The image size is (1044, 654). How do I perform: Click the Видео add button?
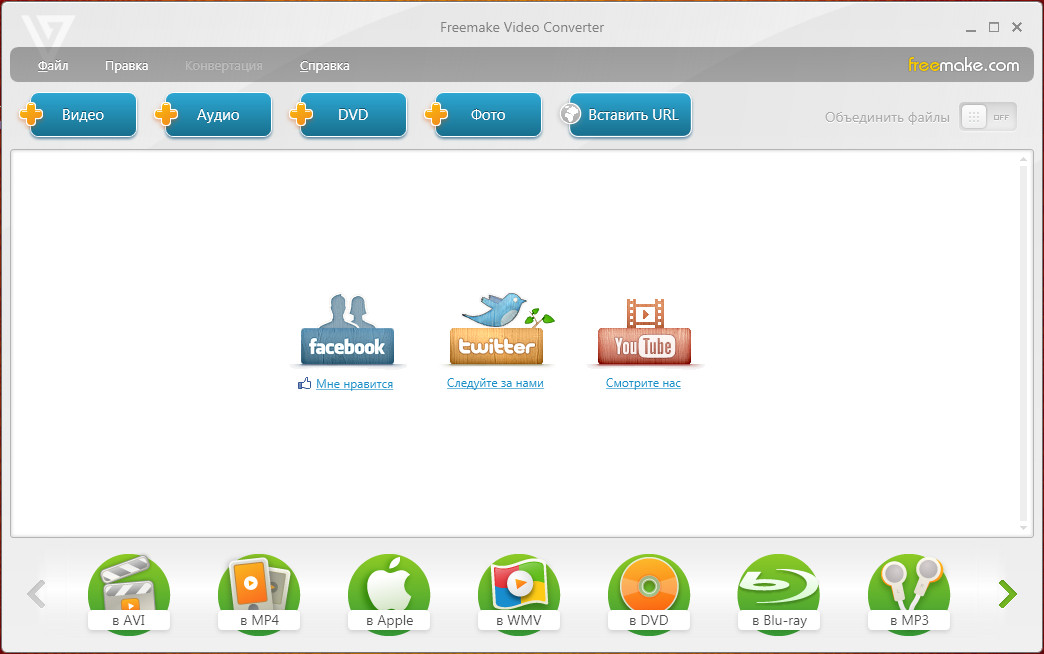click(x=82, y=115)
